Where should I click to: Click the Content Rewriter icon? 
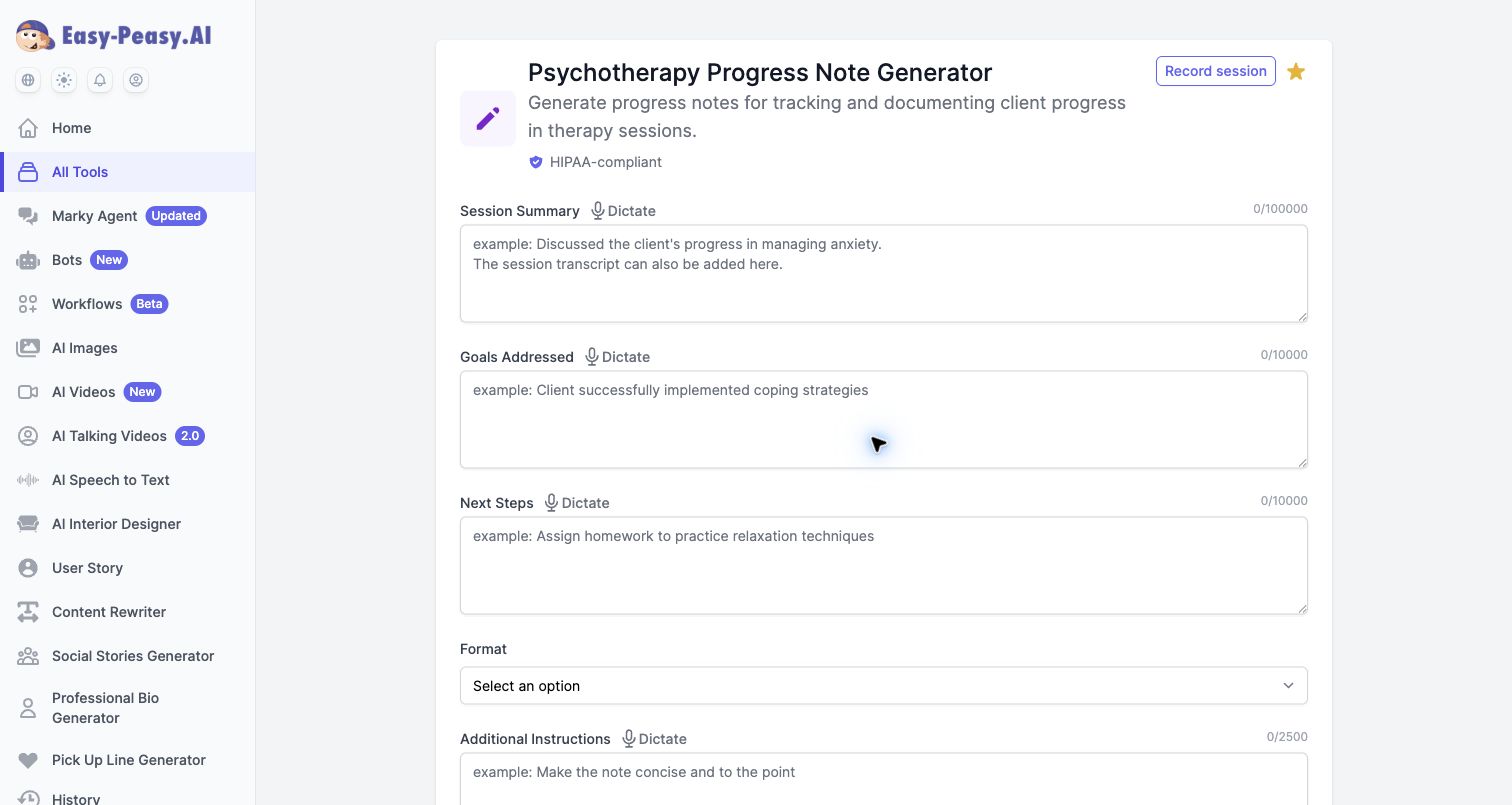click(x=28, y=612)
